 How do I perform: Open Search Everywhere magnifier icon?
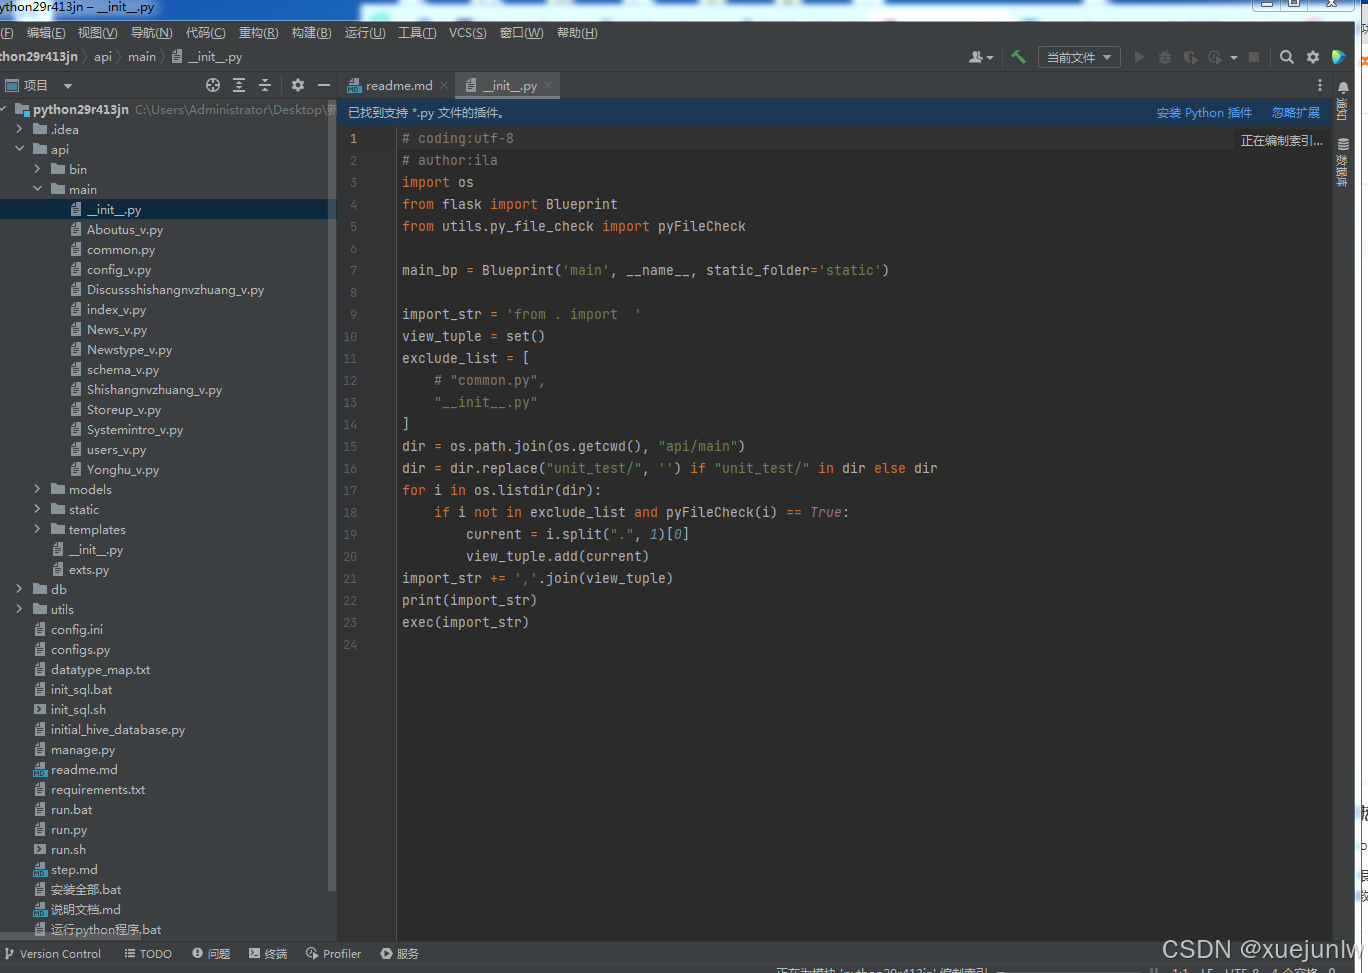click(1287, 57)
